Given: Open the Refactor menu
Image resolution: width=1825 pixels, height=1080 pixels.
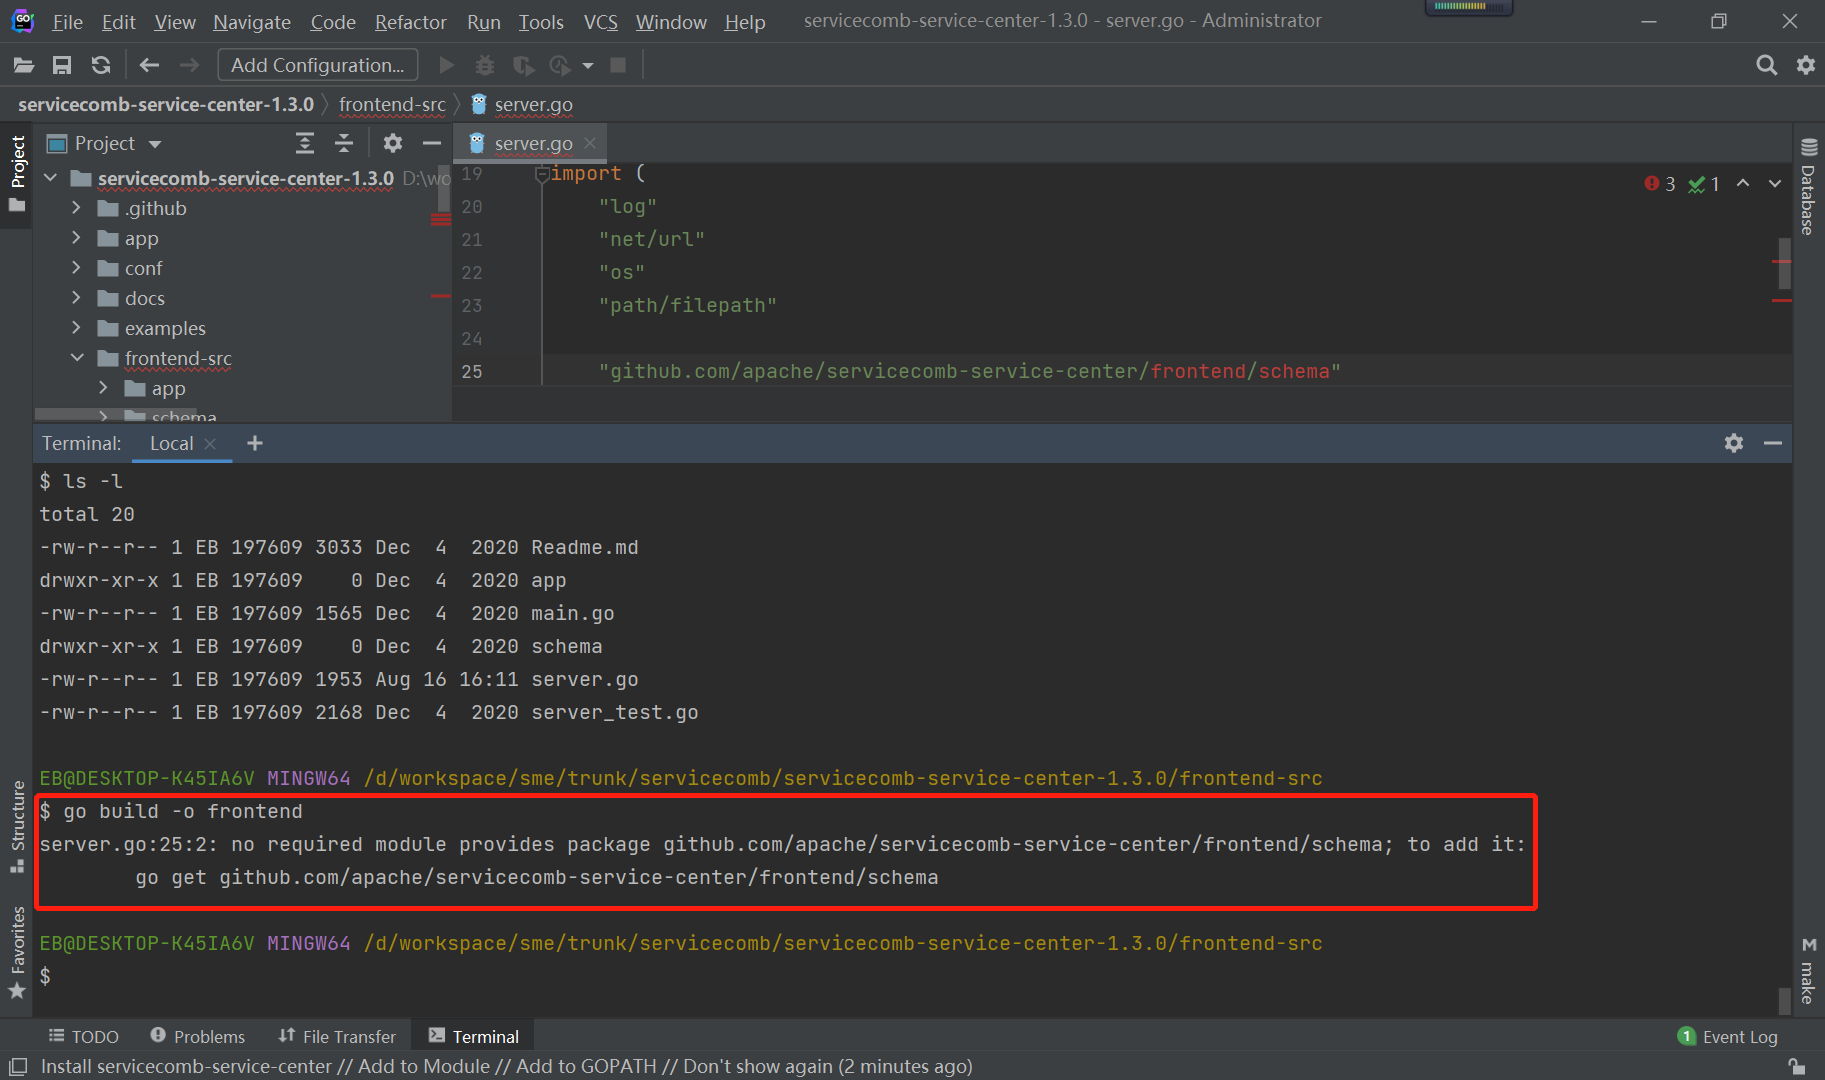Looking at the screenshot, I should [410, 22].
